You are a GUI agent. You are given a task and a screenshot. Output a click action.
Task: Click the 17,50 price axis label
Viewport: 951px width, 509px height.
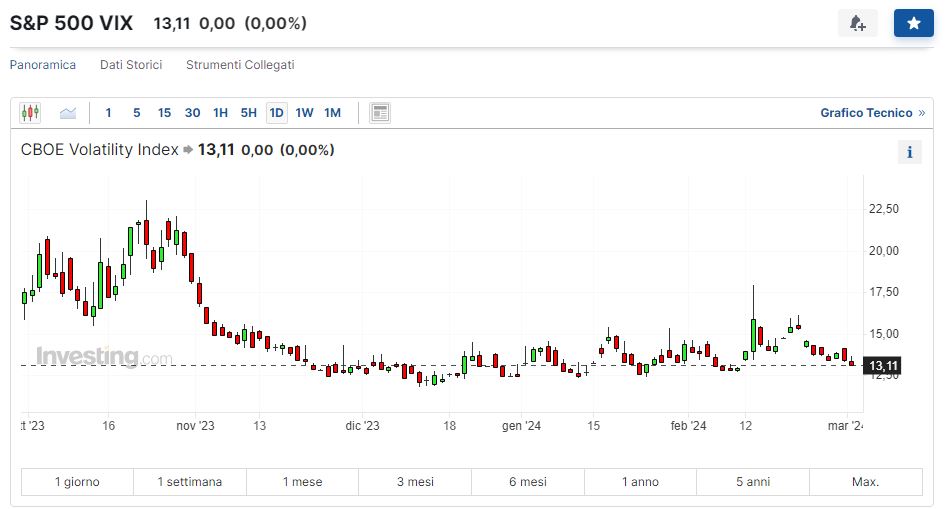pos(884,292)
